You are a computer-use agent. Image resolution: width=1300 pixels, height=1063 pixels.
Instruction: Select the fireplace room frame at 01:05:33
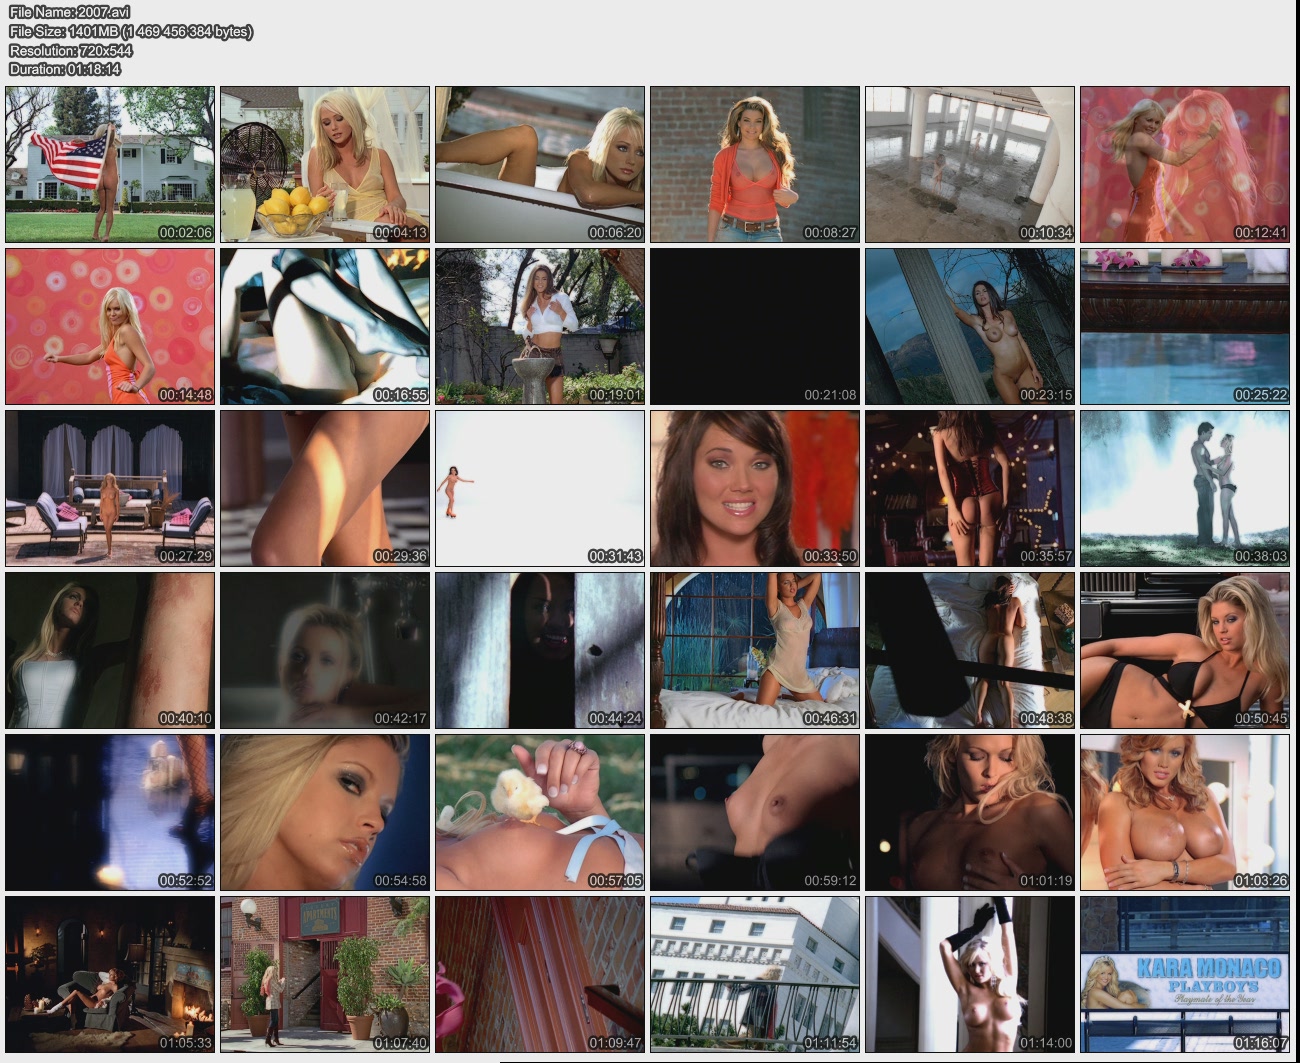[x=110, y=974]
